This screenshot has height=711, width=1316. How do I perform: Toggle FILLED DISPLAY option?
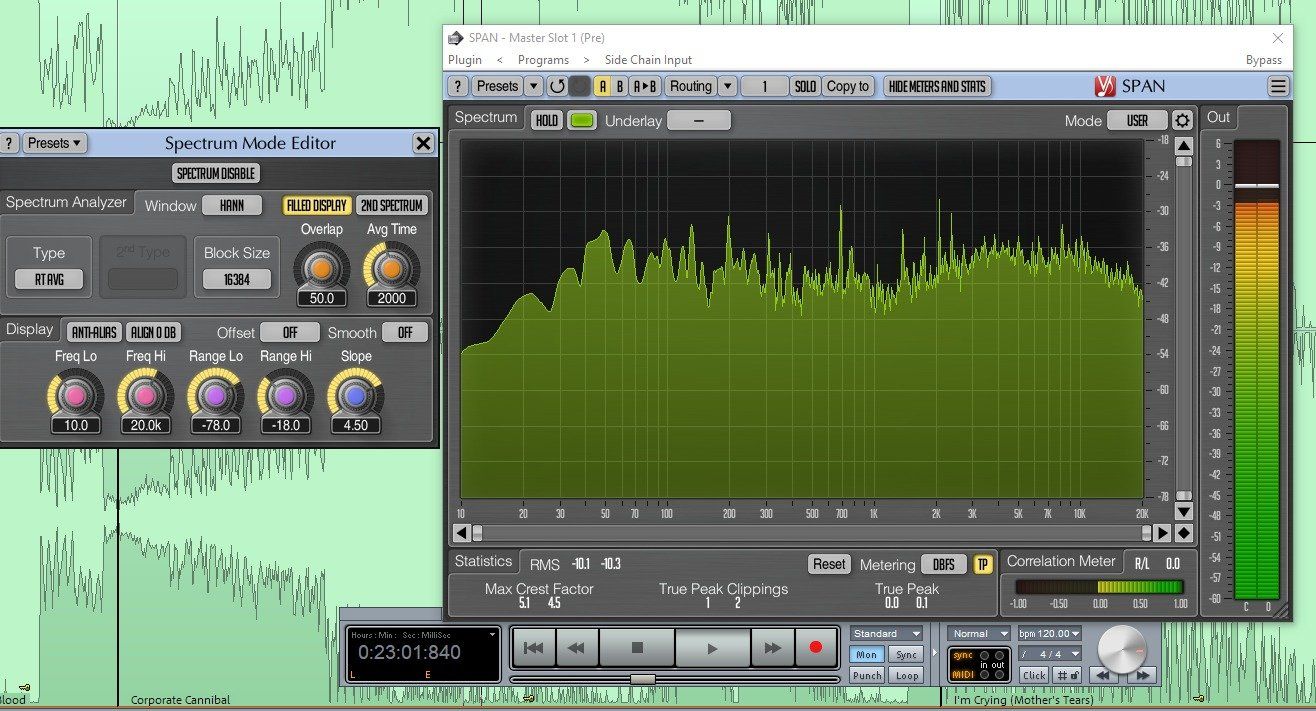[316, 206]
